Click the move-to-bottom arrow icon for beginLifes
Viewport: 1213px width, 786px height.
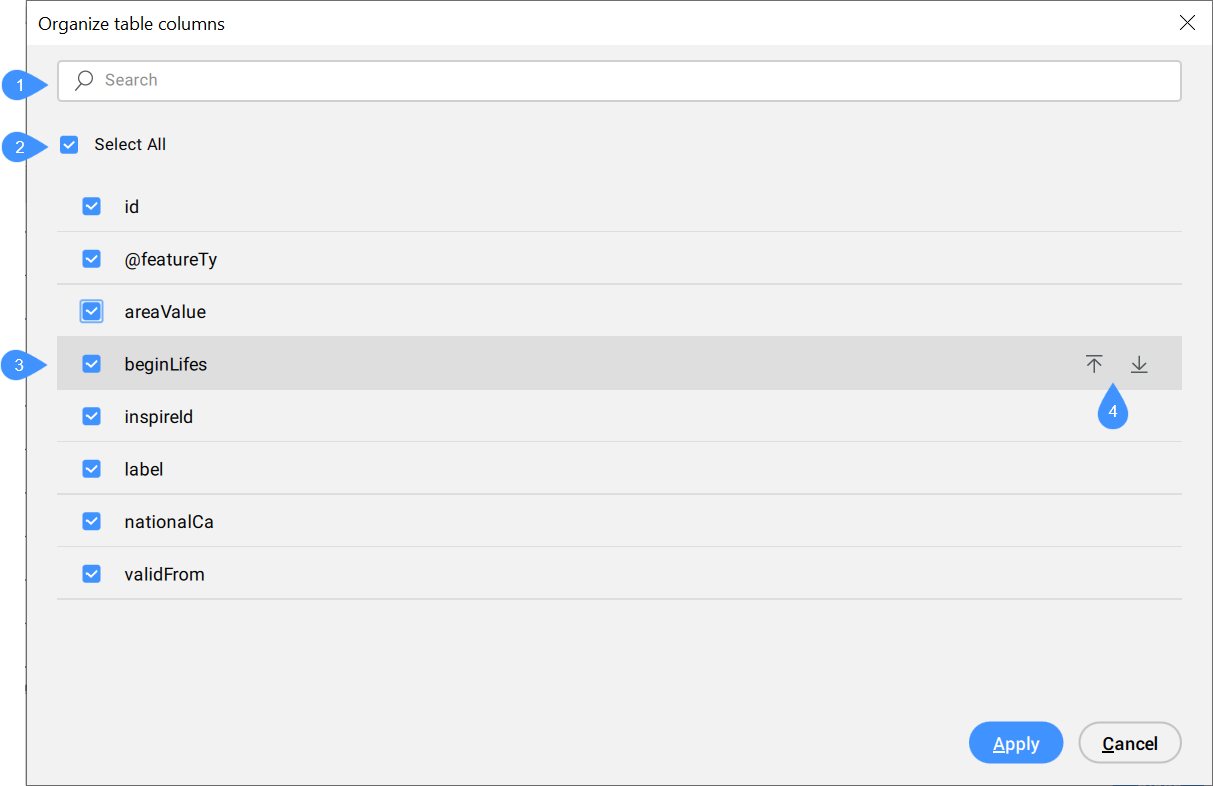1139,365
